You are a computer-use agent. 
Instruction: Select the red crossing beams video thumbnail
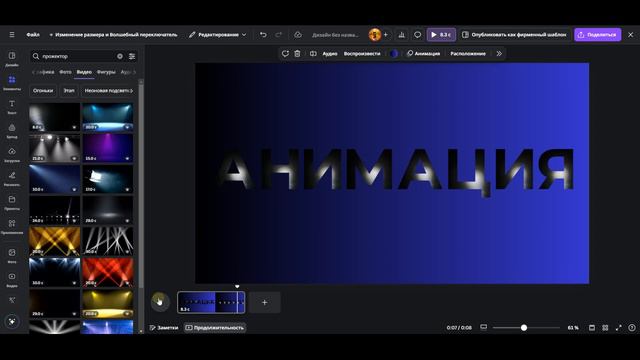108,272
